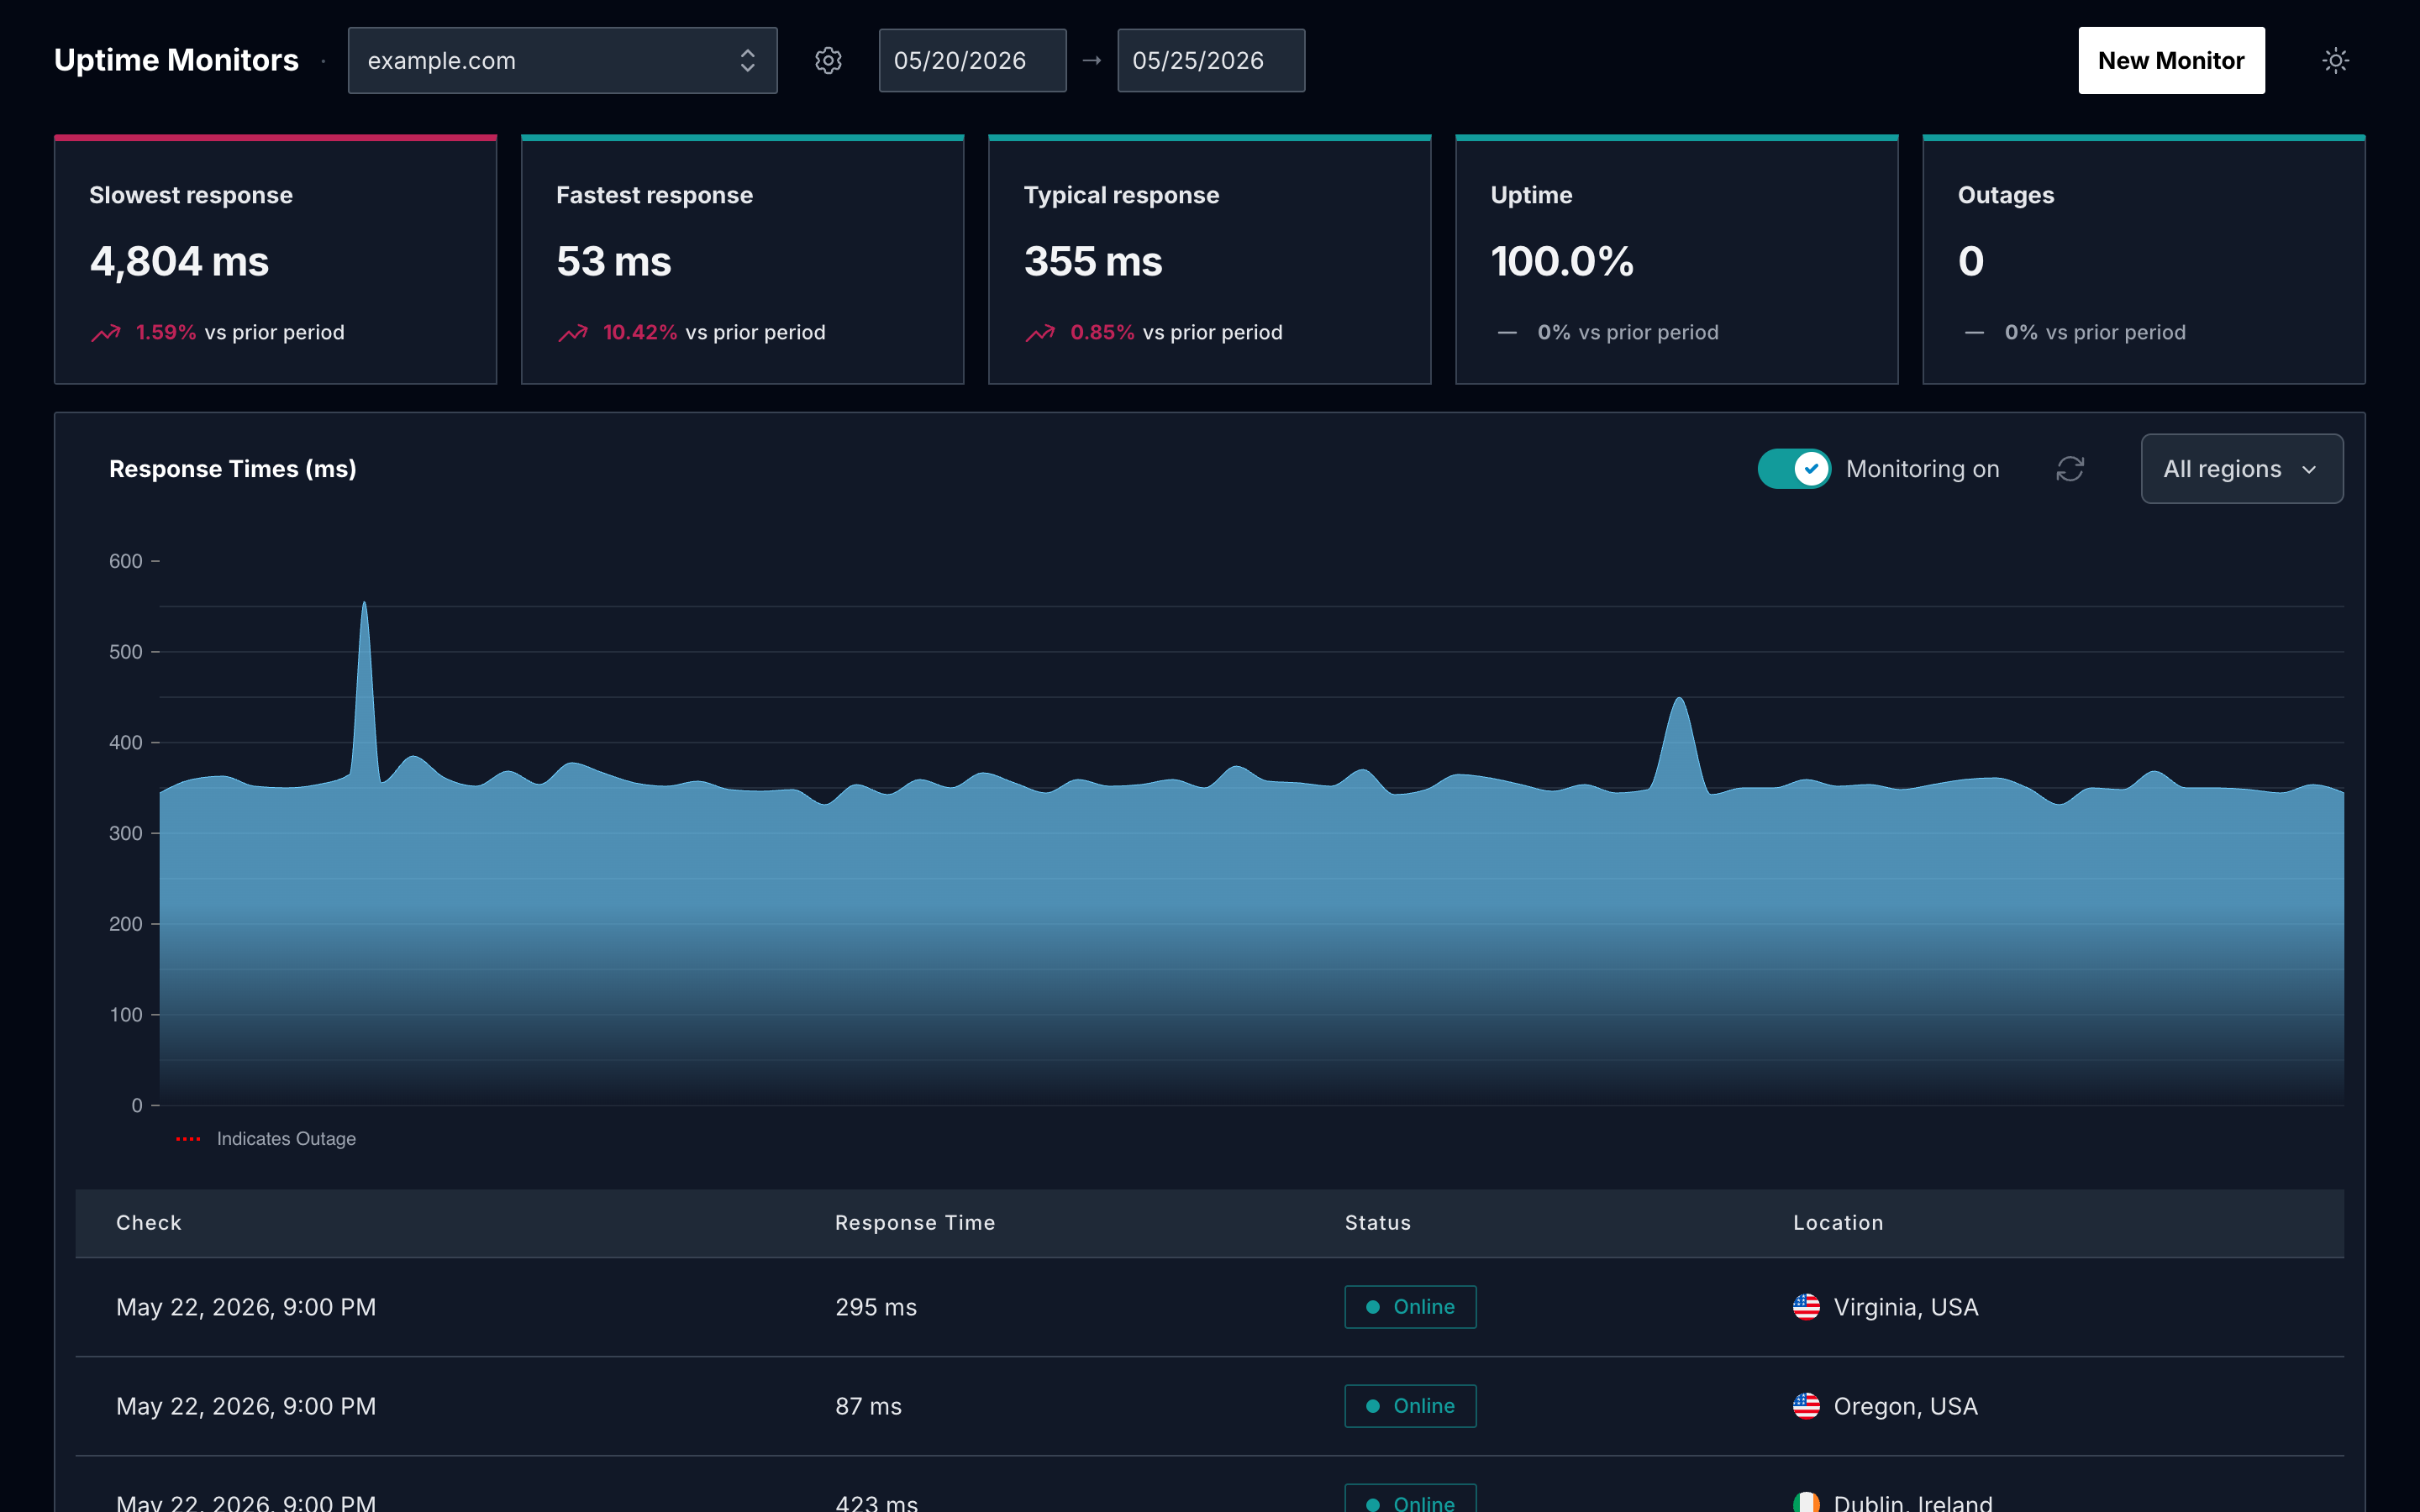Image resolution: width=2420 pixels, height=1512 pixels.
Task: Sort by the Response Time column header
Action: coord(915,1222)
